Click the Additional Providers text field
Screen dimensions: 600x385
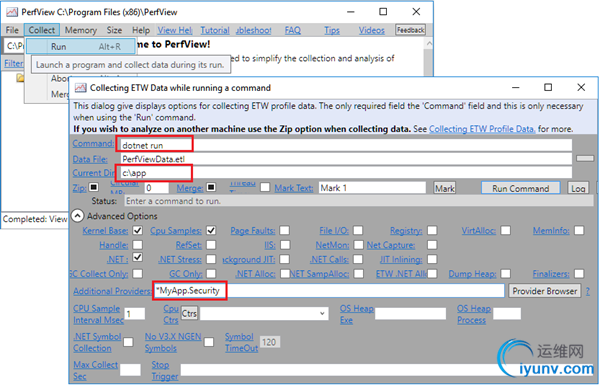(x=329, y=290)
